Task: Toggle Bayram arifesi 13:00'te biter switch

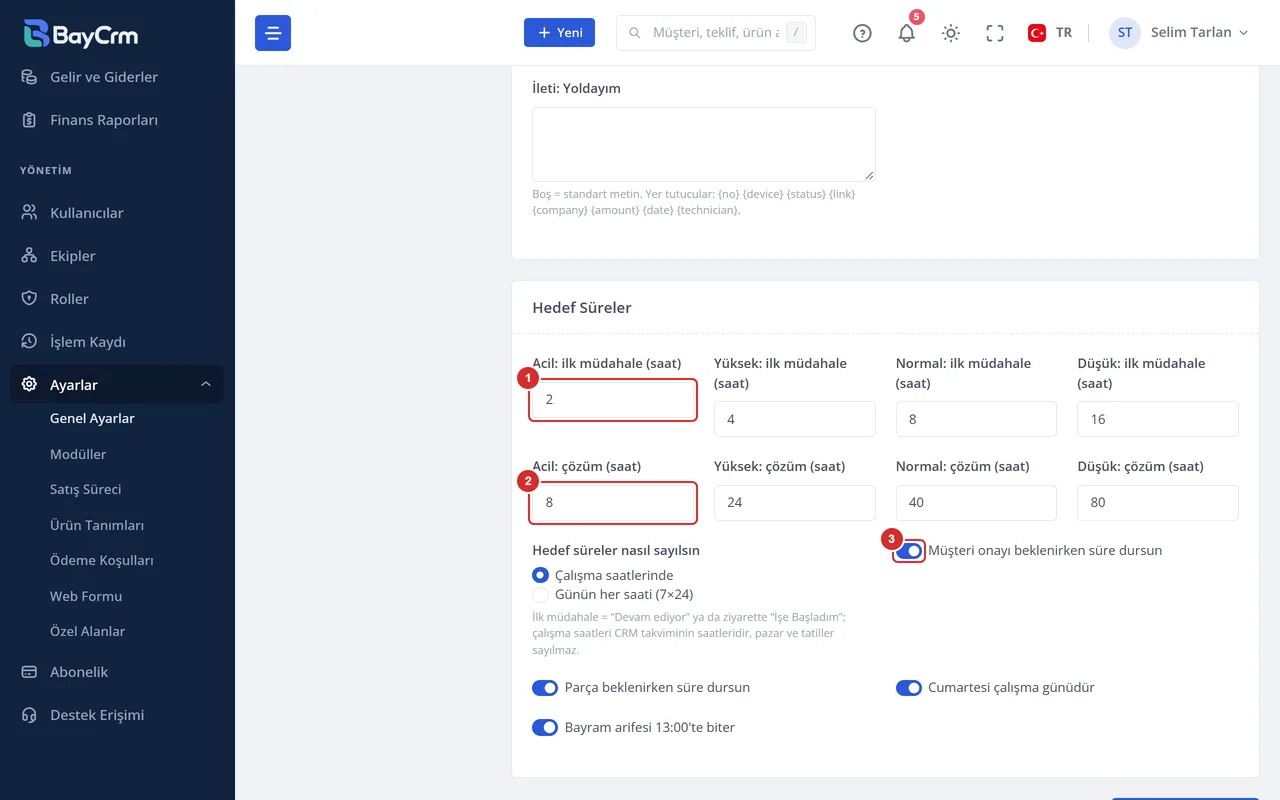Action: pos(545,728)
